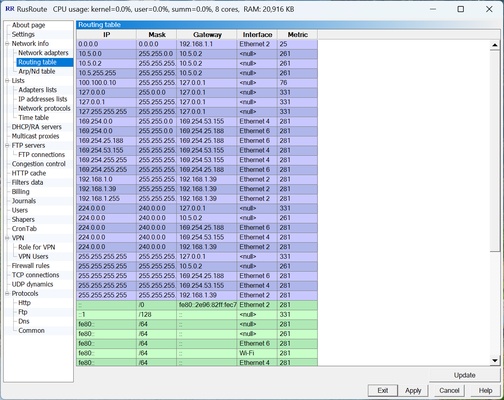504x400 pixels.
Task: Select VPN Users in the tree
Action: click(33, 256)
